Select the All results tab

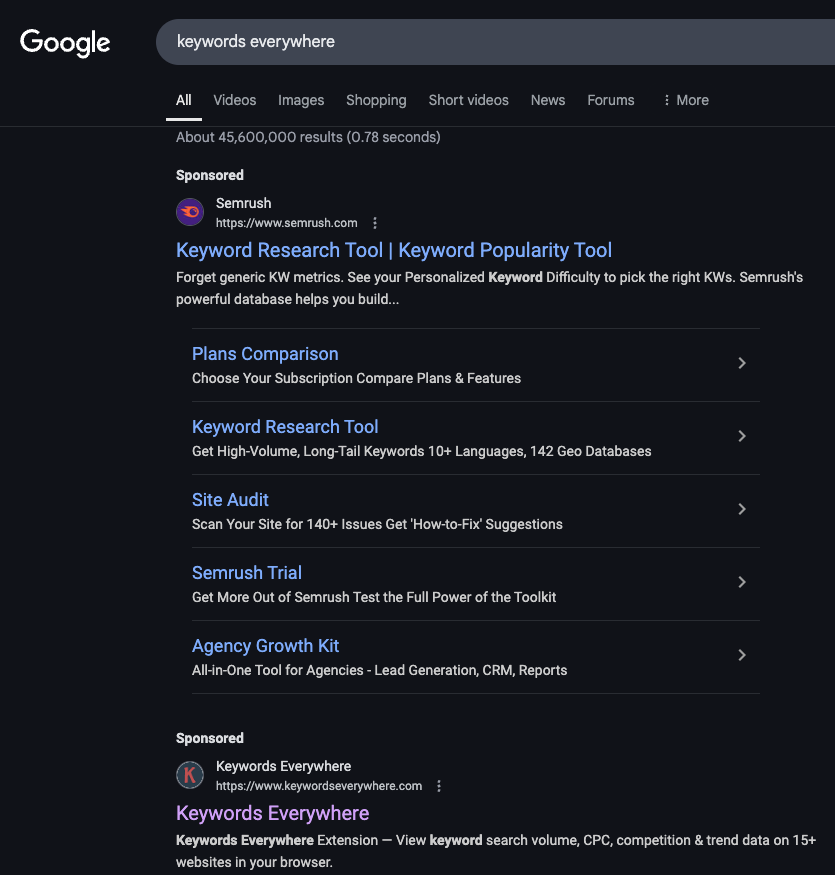pyautogui.click(x=184, y=100)
